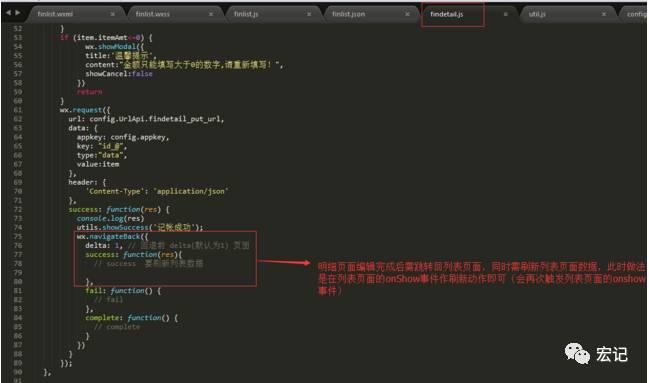Click the 'value:item' line
The image size is (649, 383).
[x=98, y=164]
